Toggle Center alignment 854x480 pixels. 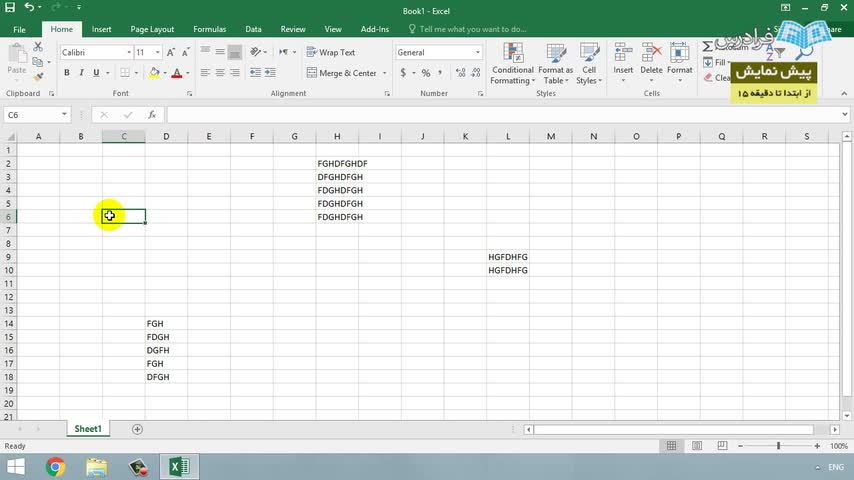(x=220, y=72)
